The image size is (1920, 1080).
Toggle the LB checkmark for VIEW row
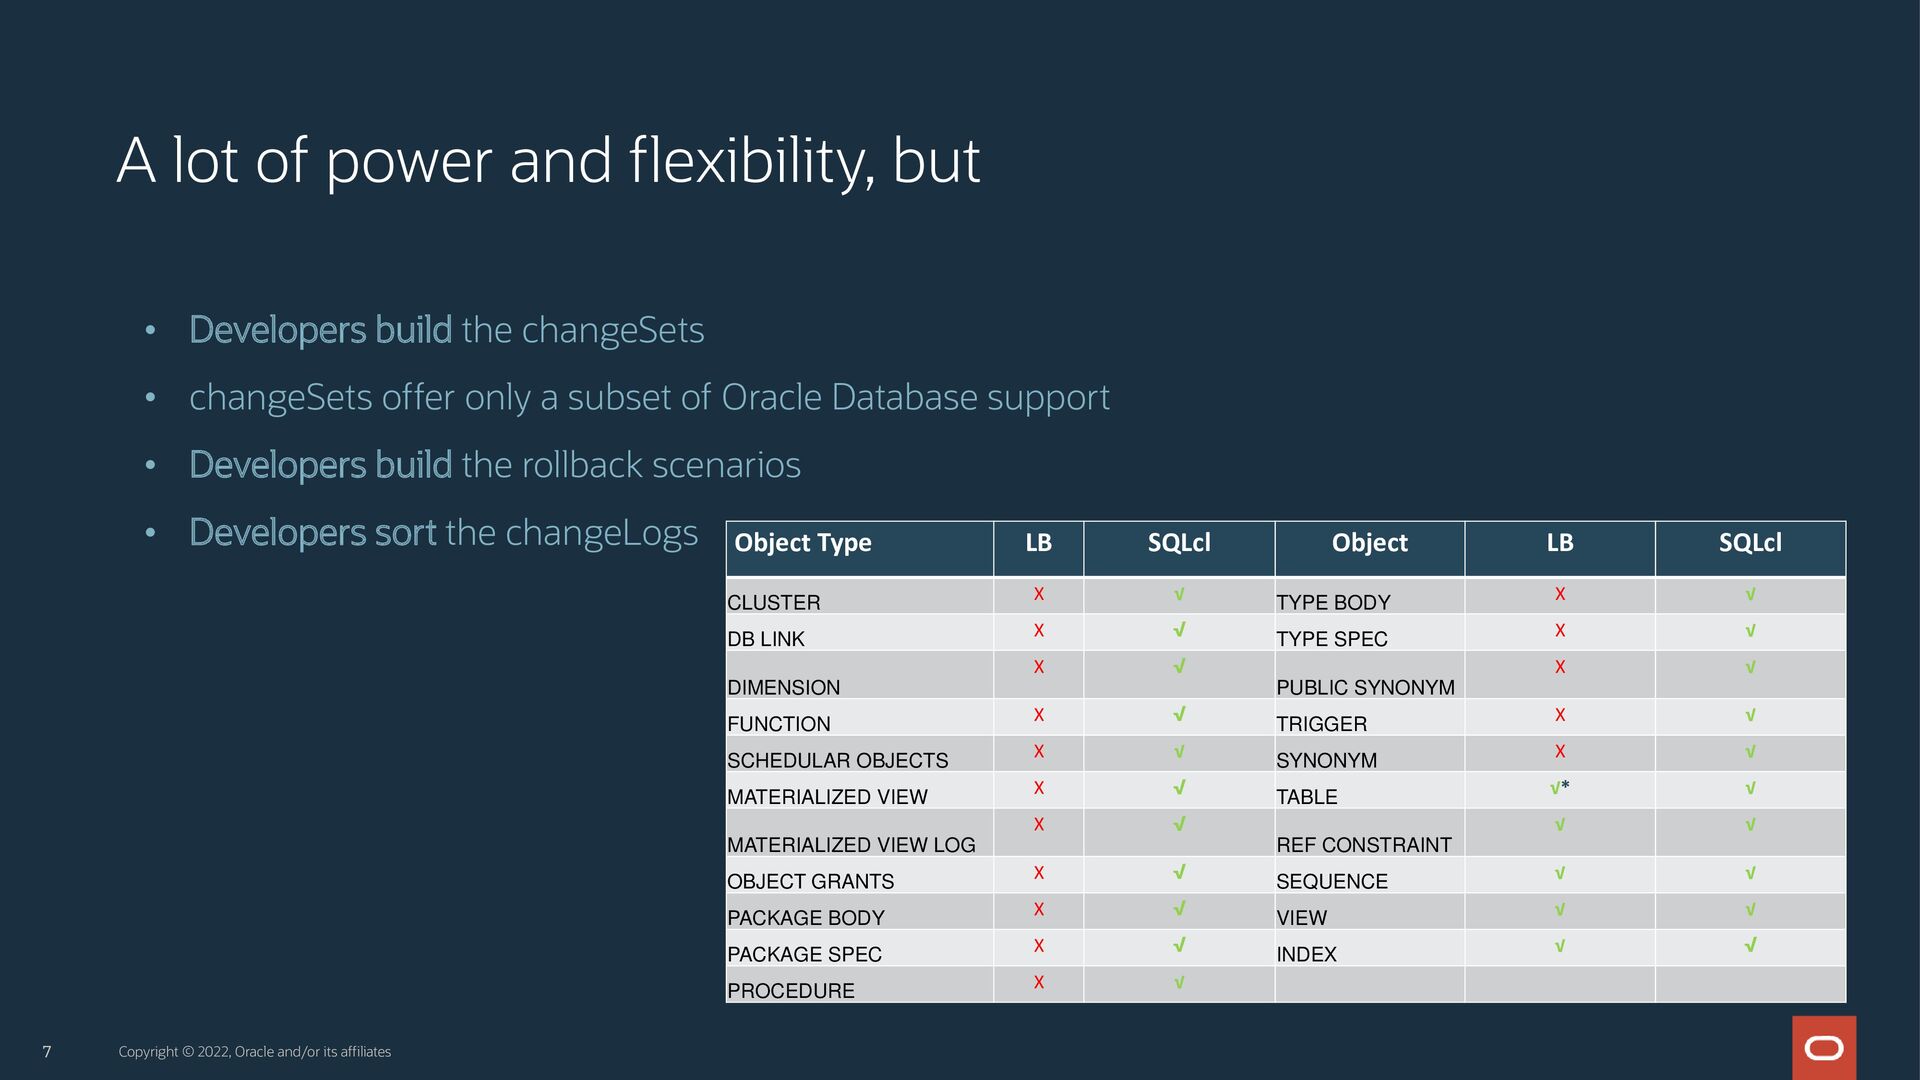1558,911
